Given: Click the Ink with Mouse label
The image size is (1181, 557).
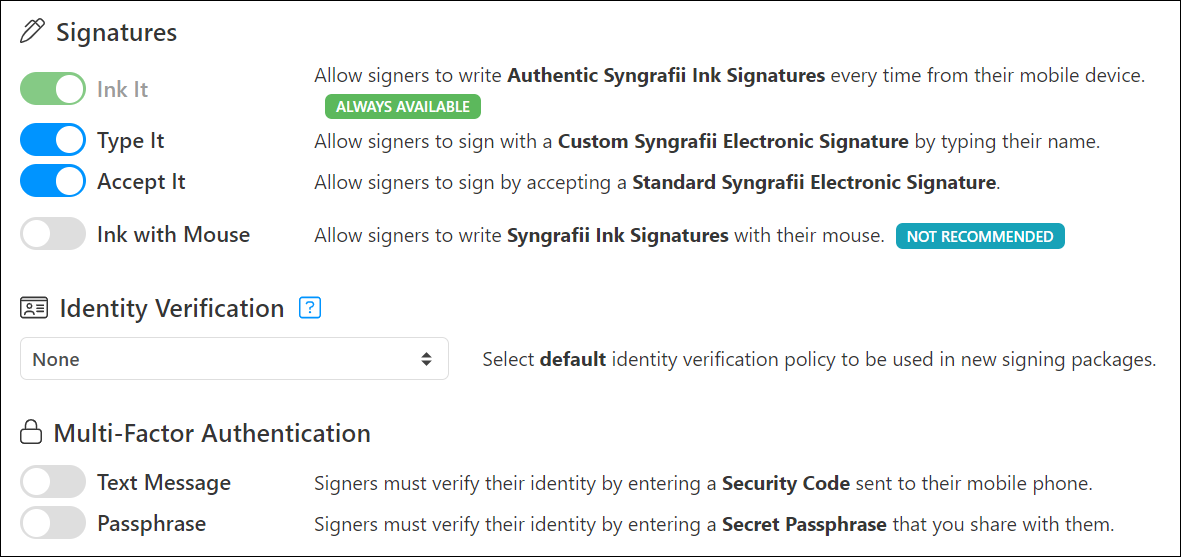Looking at the screenshot, I should click(173, 234).
